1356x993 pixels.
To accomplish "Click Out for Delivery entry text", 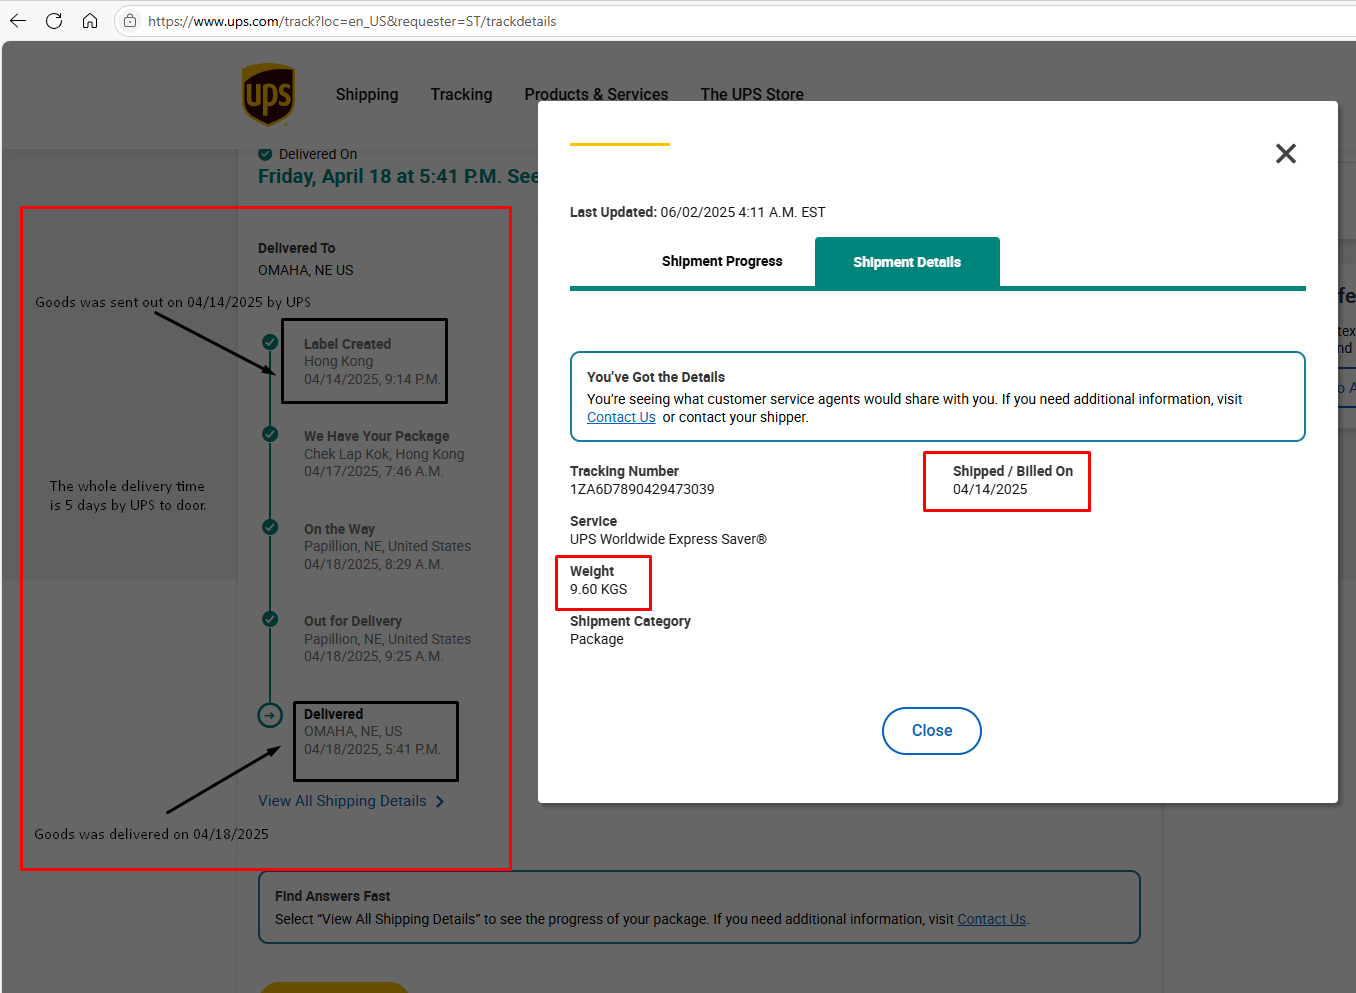I will [387, 639].
